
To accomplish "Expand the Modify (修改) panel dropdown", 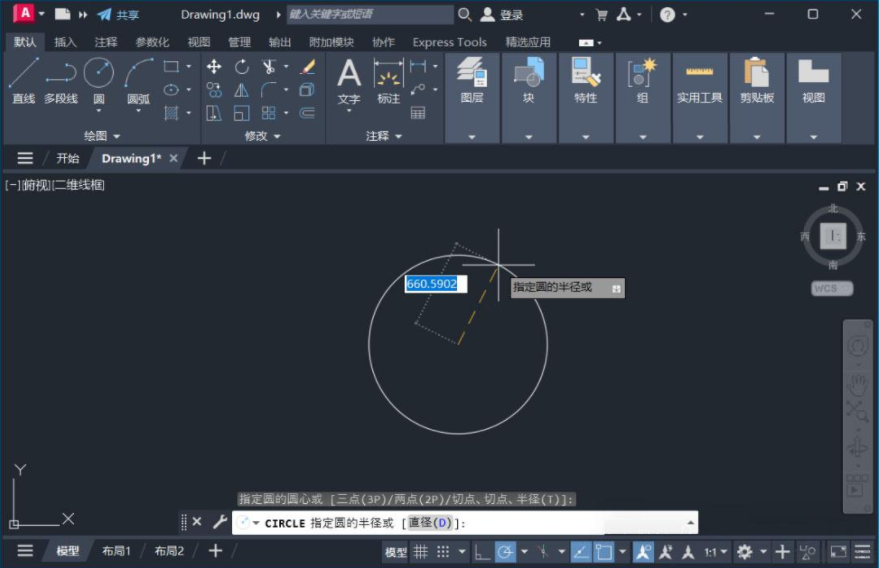I will 262,136.
